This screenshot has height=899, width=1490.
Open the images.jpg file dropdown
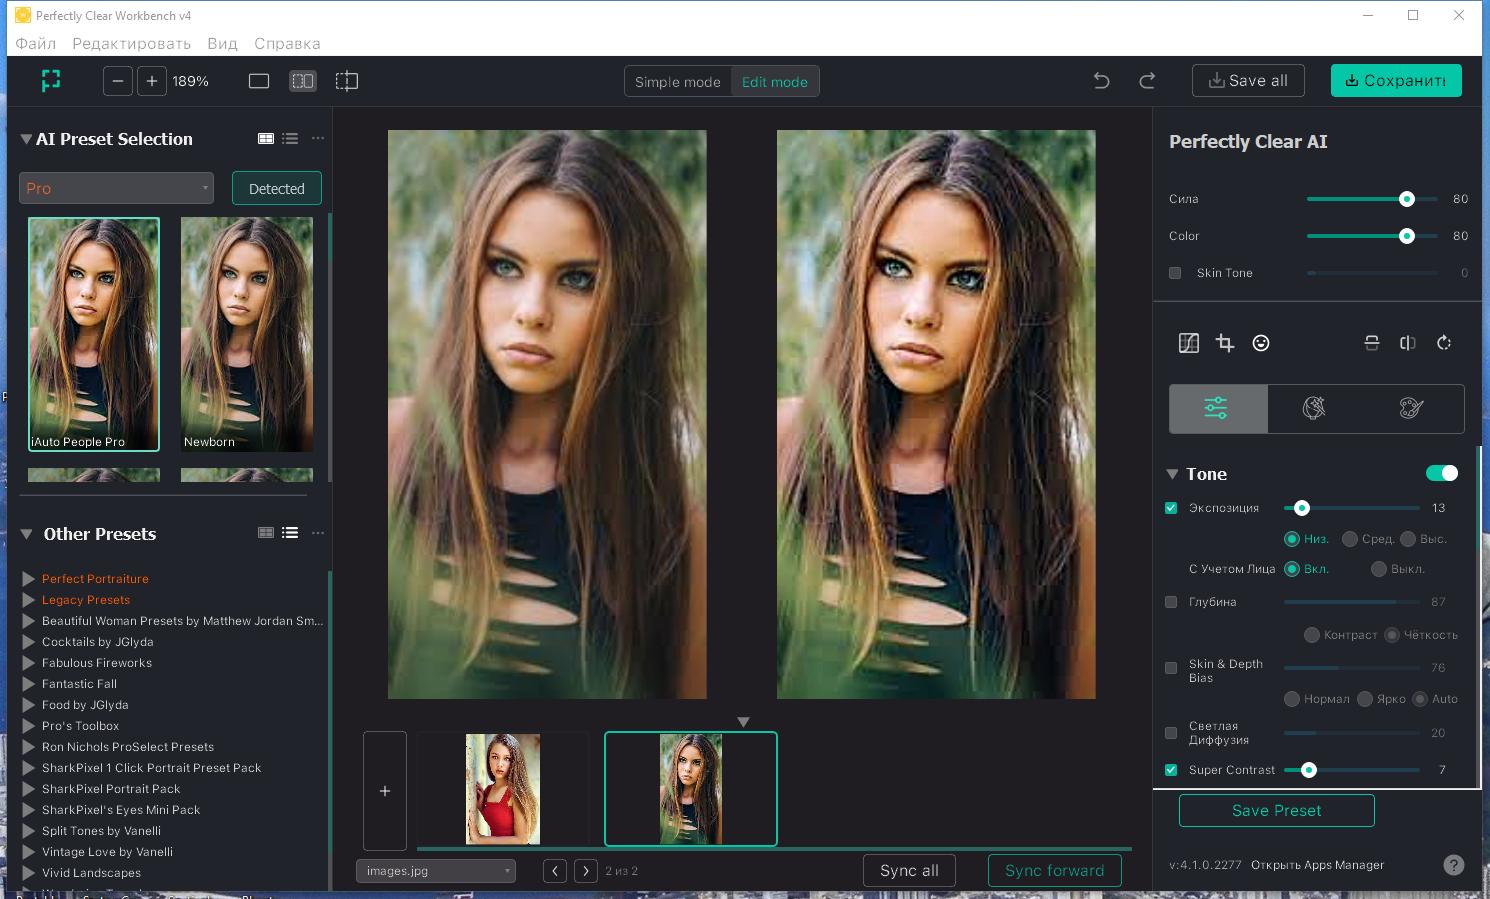[x=436, y=871]
